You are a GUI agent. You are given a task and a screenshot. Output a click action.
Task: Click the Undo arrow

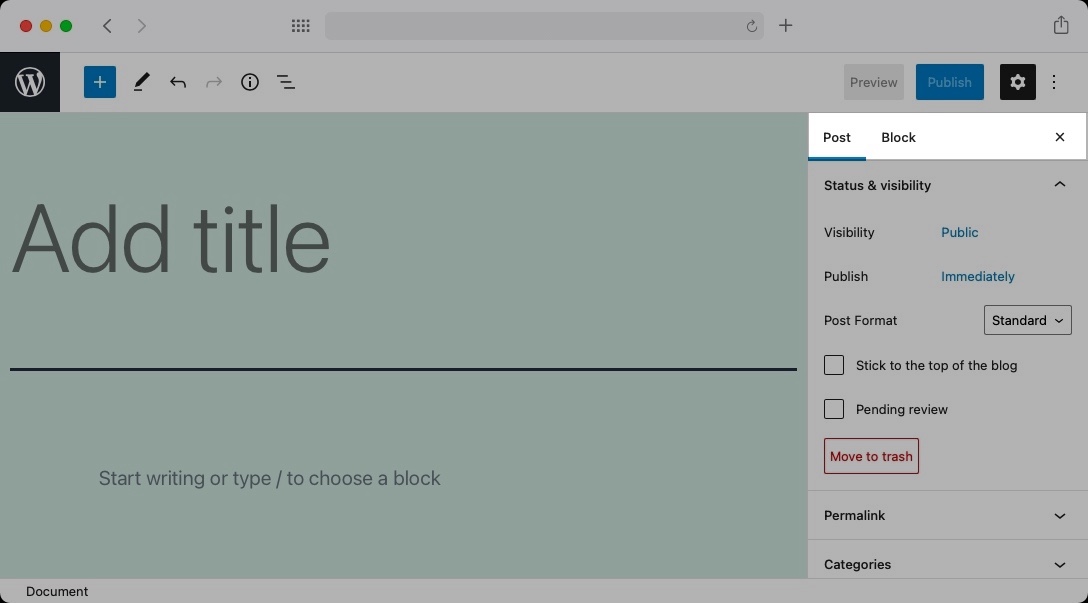point(178,82)
